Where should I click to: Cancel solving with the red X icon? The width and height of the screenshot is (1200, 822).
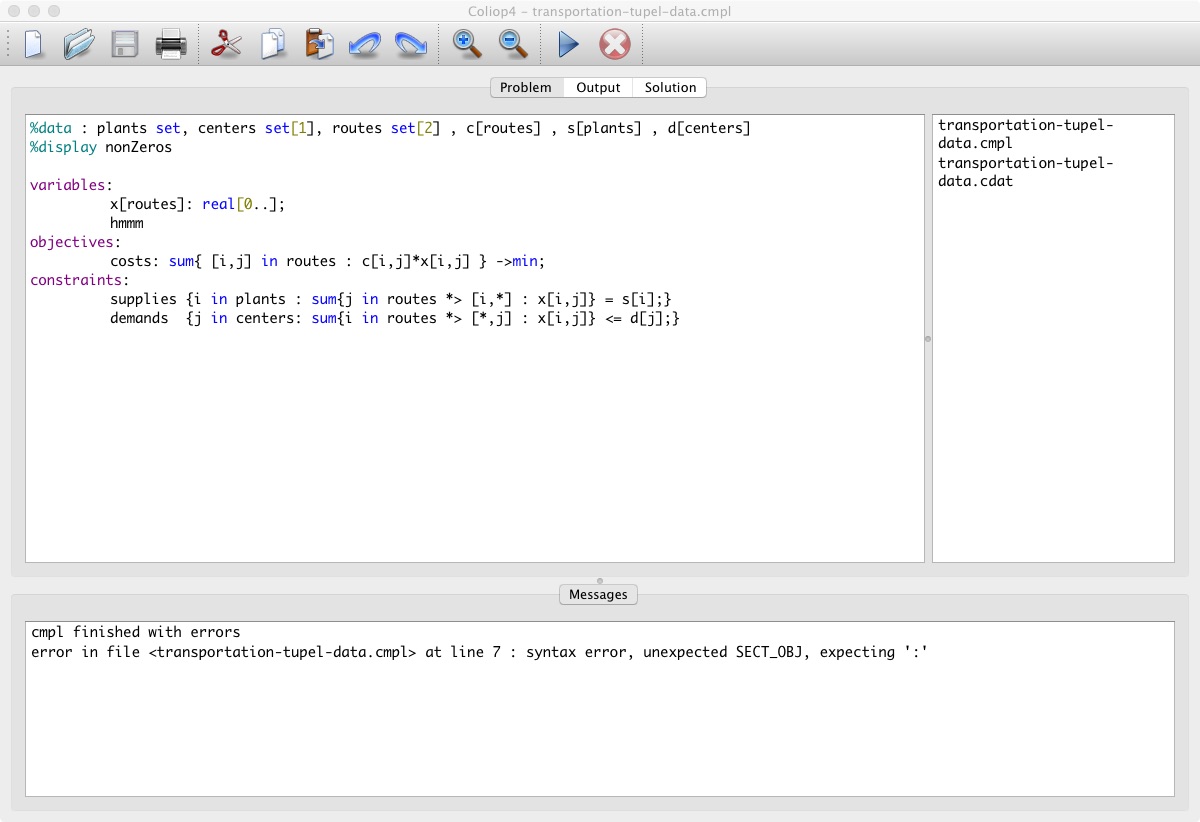(x=614, y=45)
